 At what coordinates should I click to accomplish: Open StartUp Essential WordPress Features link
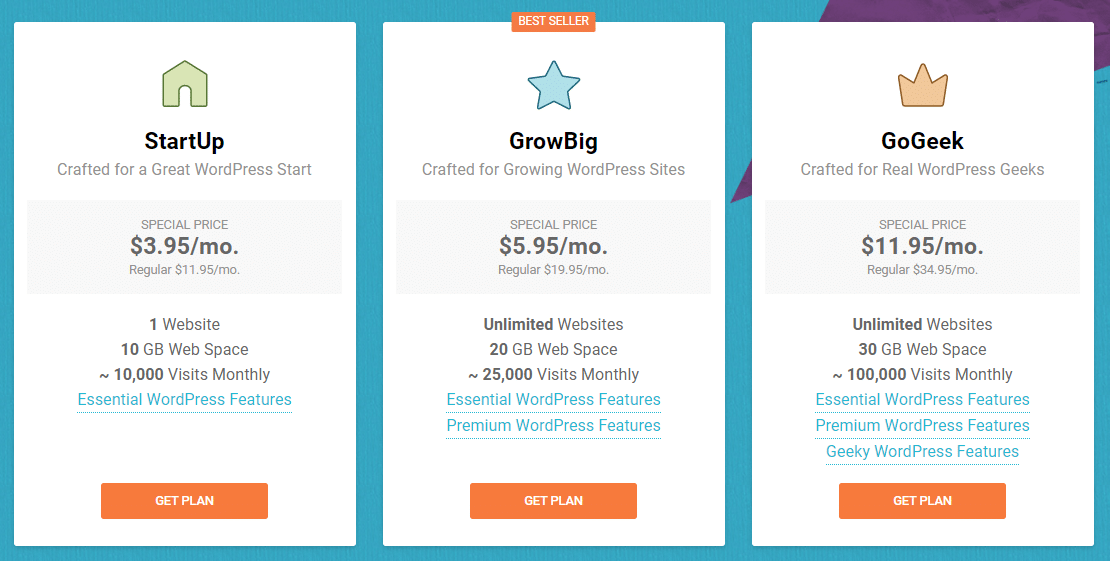[185, 400]
